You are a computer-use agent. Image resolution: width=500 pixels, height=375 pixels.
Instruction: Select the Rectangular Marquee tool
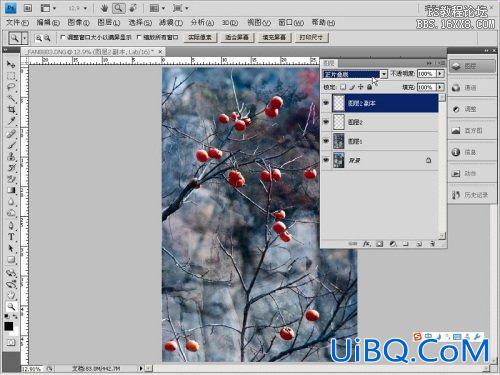click(11, 76)
